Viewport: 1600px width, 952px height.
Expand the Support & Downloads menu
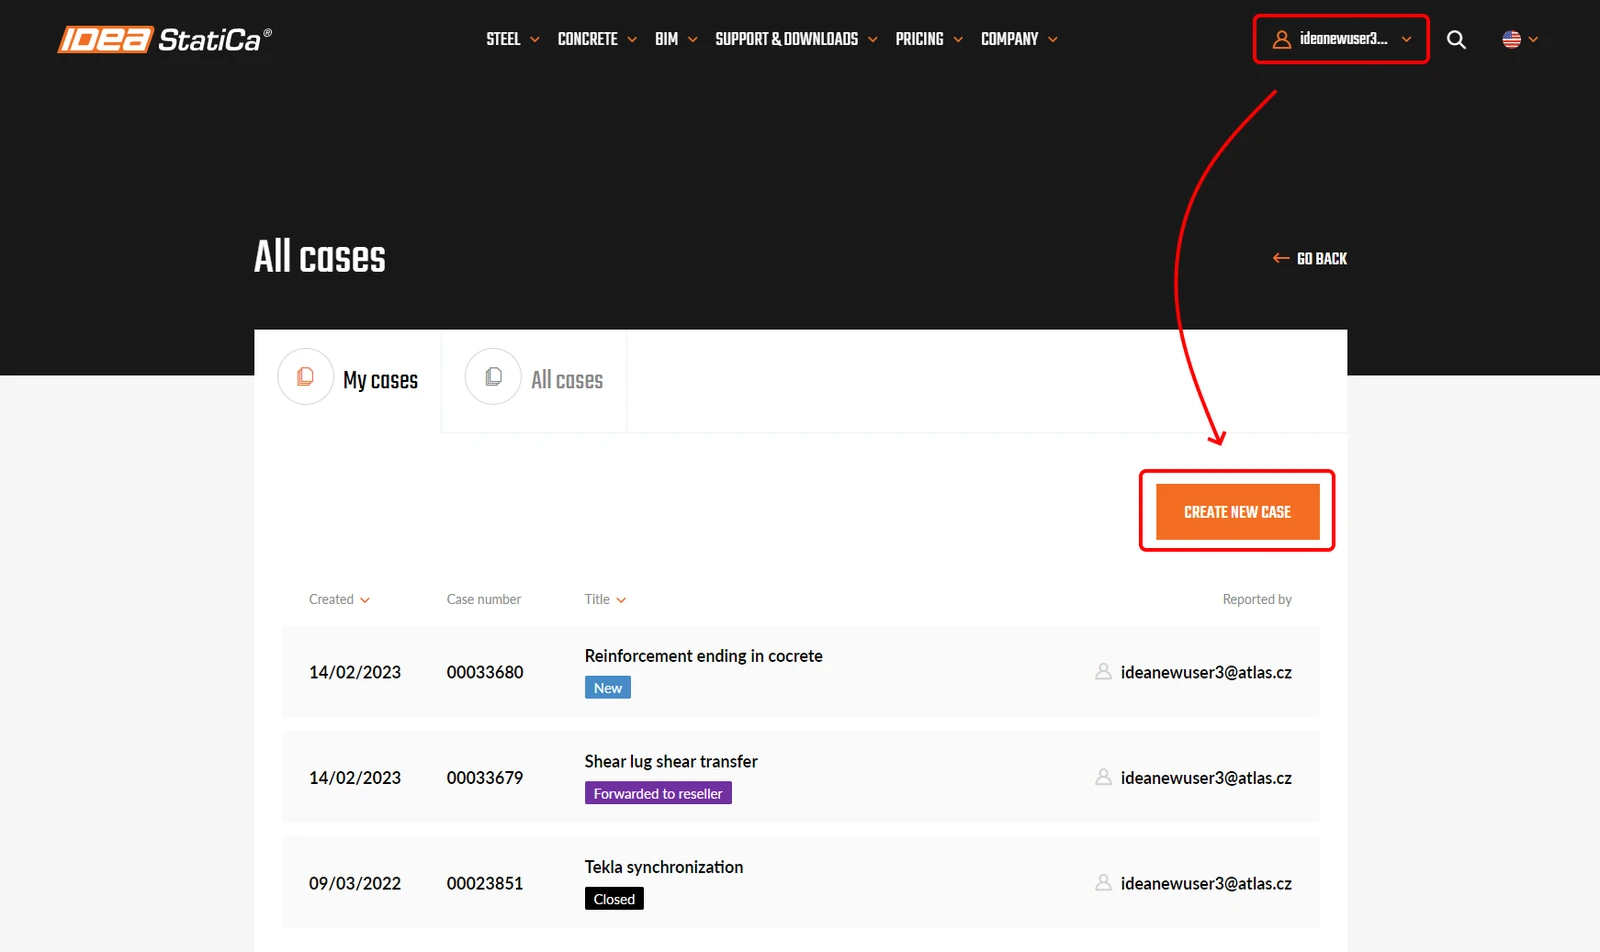click(x=796, y=39)
